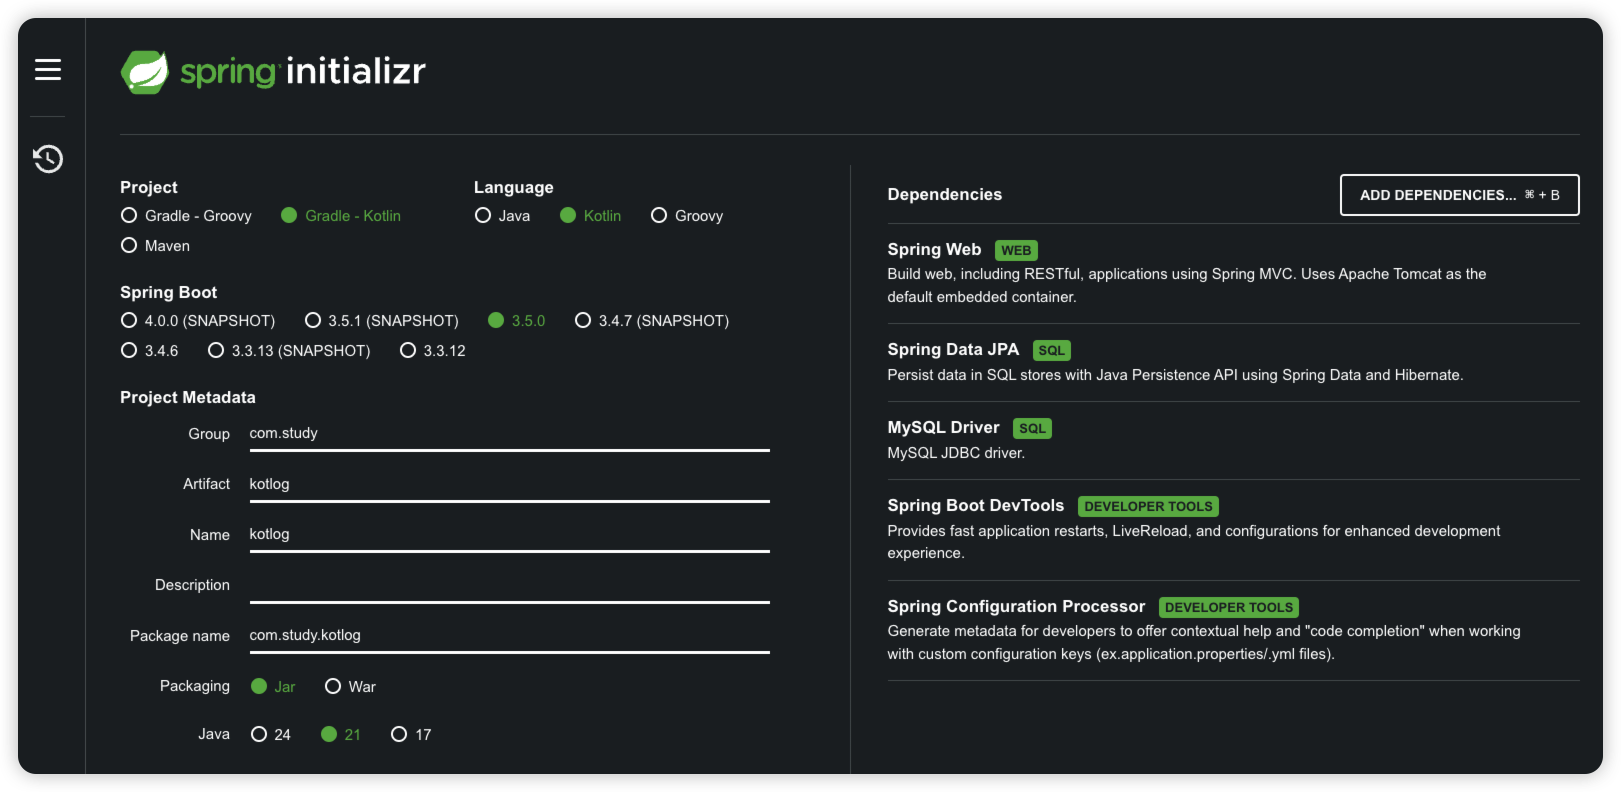Screen dimensions: 1621x792
Task: Click SQL badge next to Spring Data JPA
Action: tap(1051, 351)
